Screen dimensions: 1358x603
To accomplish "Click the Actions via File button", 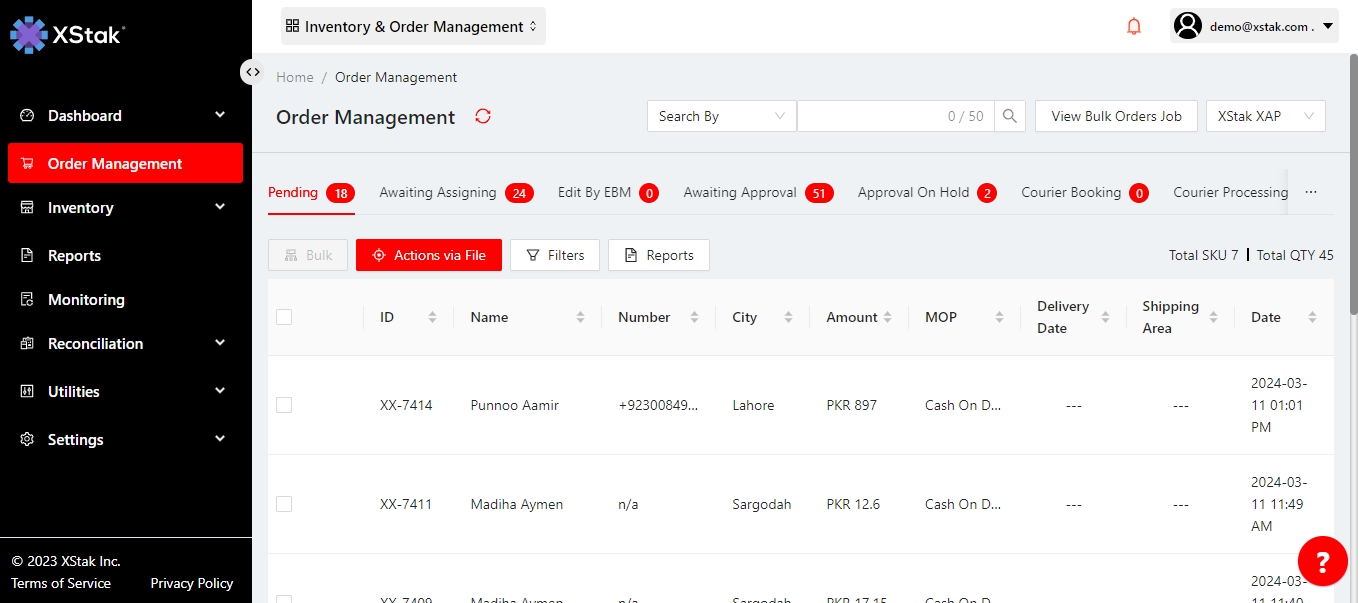I will tap(429, 255).
